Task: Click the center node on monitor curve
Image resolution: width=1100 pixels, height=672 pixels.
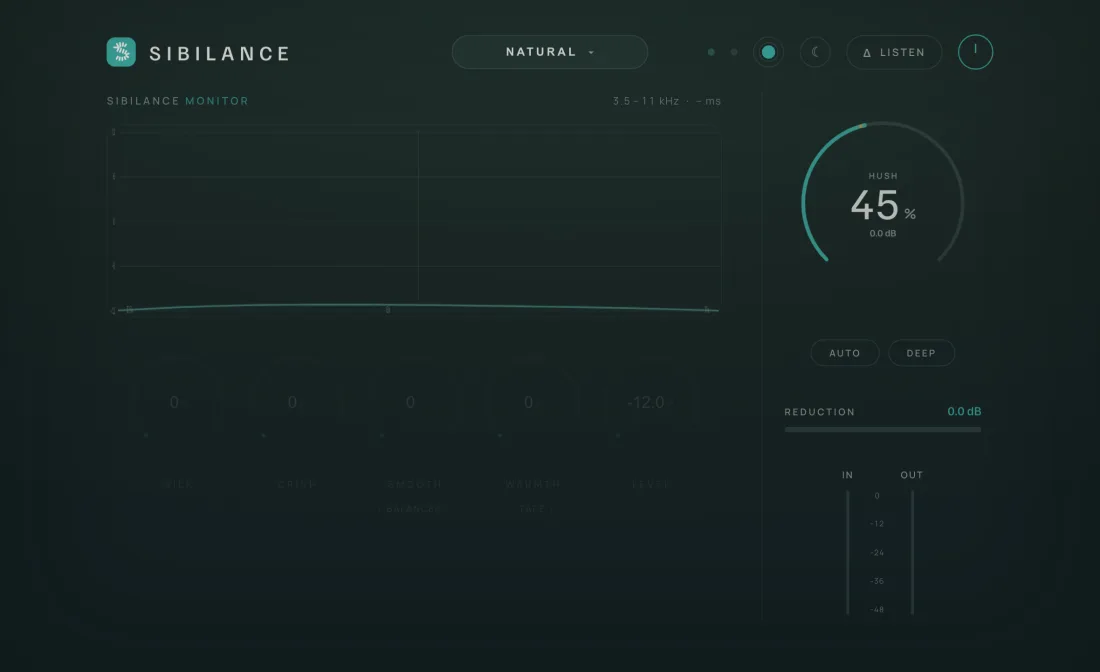Action: point(388,309)
